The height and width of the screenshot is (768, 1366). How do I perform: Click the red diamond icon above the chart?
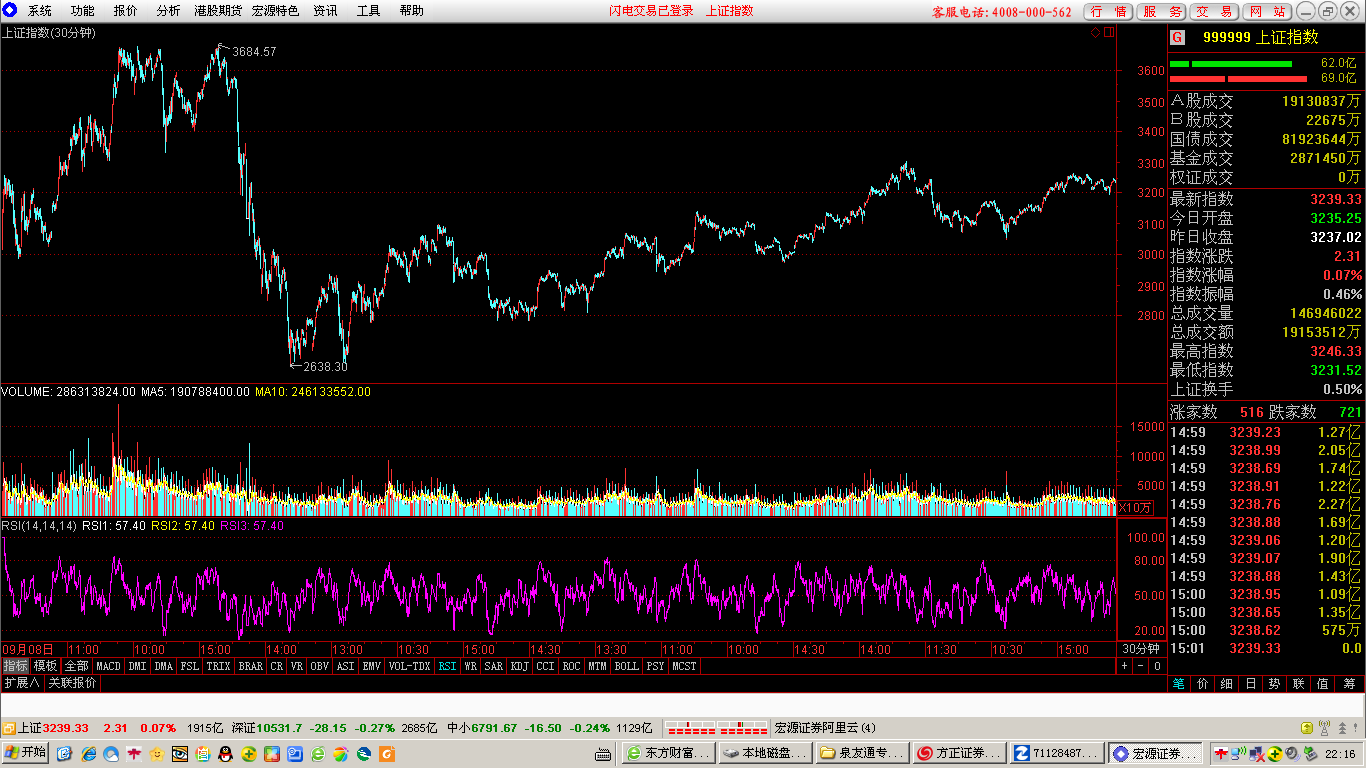click(1095, 33)
